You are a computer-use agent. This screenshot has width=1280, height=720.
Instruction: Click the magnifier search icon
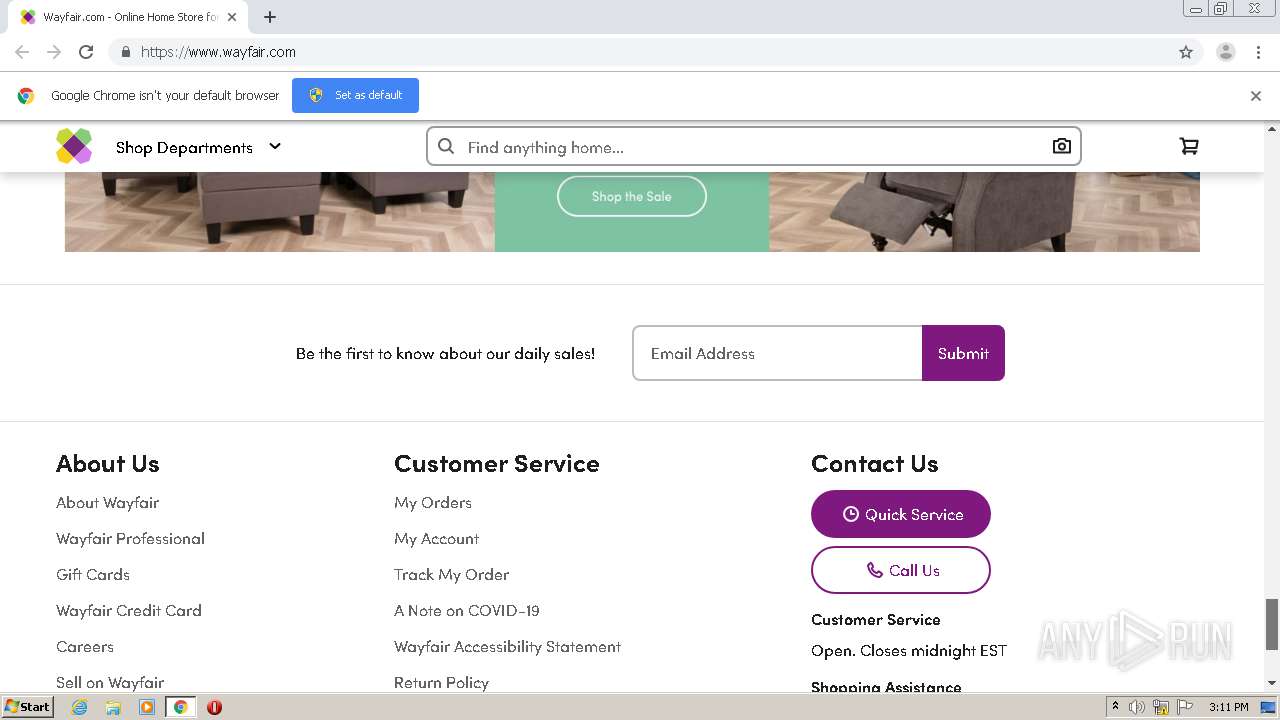point(446,146)
